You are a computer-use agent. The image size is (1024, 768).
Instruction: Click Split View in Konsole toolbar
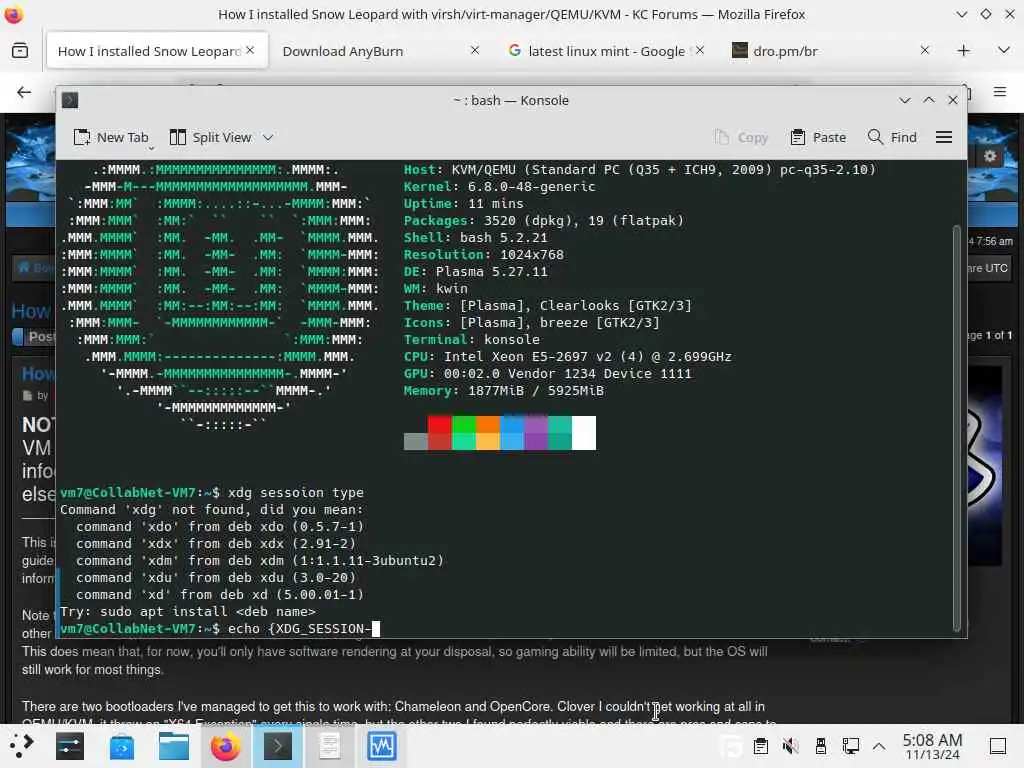tap(210, 137)
